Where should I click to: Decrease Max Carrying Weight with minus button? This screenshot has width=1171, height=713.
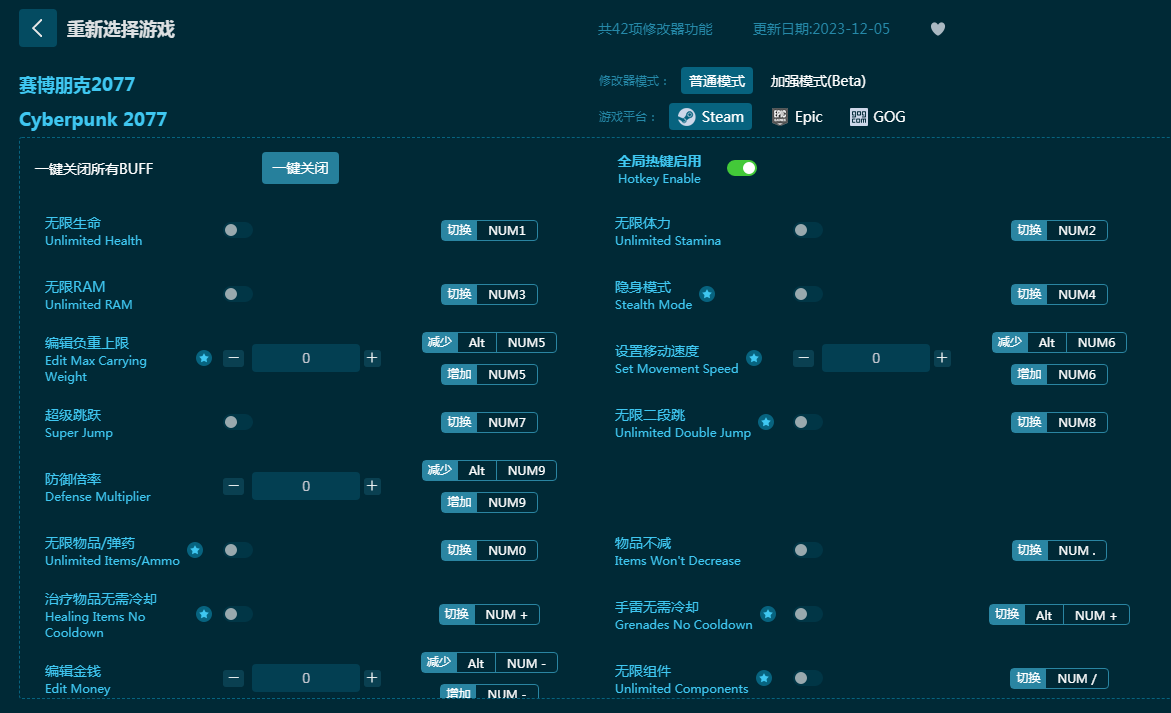click(x=234, y=358)
